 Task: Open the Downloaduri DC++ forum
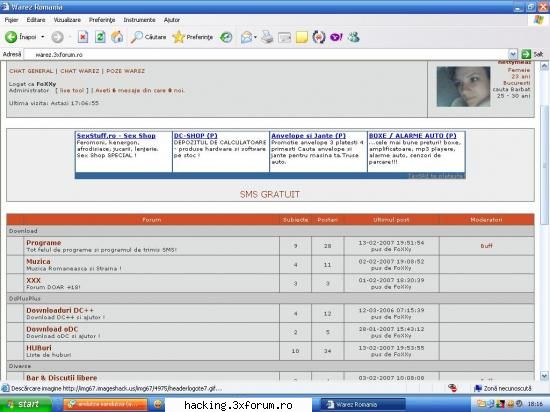[x=60, y=310]
